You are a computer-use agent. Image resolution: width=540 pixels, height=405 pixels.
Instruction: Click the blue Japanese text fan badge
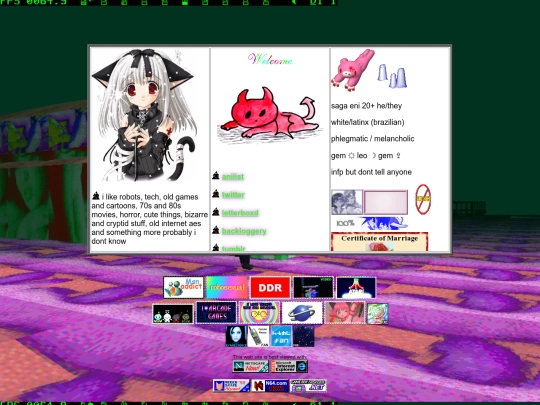tap(281, 336)
